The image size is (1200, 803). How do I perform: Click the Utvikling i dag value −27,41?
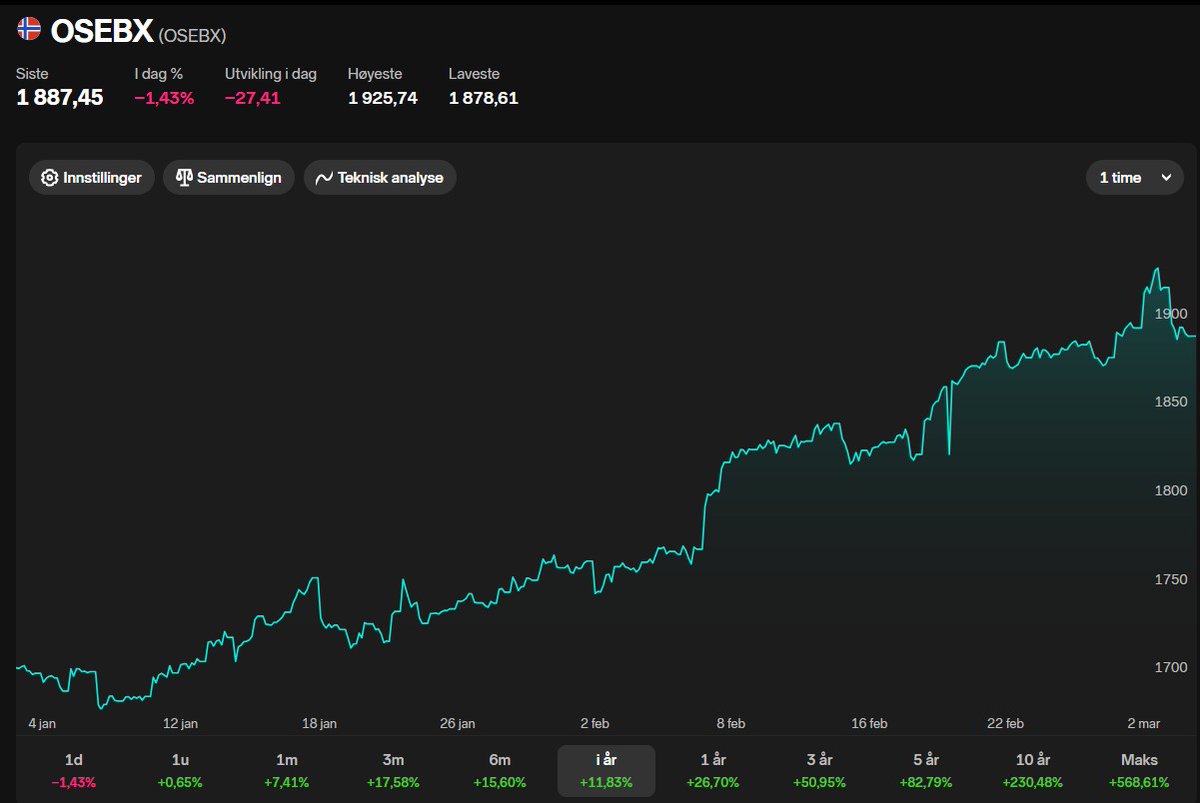(253, 98)
